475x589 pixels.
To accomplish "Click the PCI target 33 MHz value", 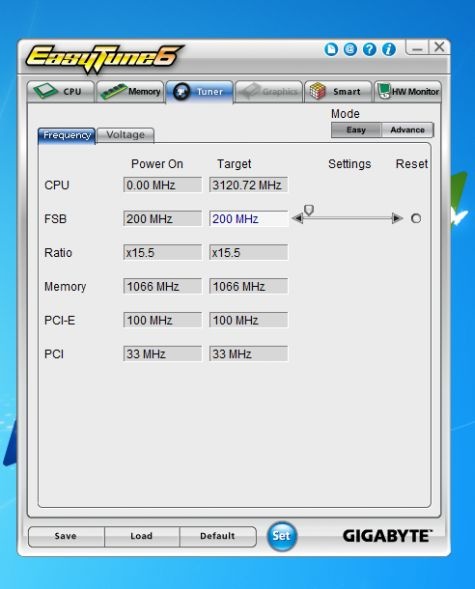I will (x=249, y=354).
